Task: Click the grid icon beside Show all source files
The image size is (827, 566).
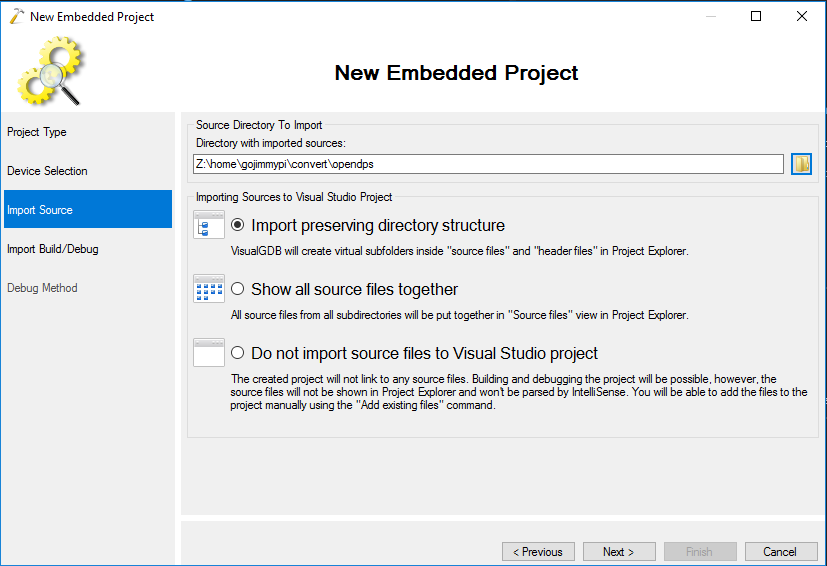Action: point(209,289)
